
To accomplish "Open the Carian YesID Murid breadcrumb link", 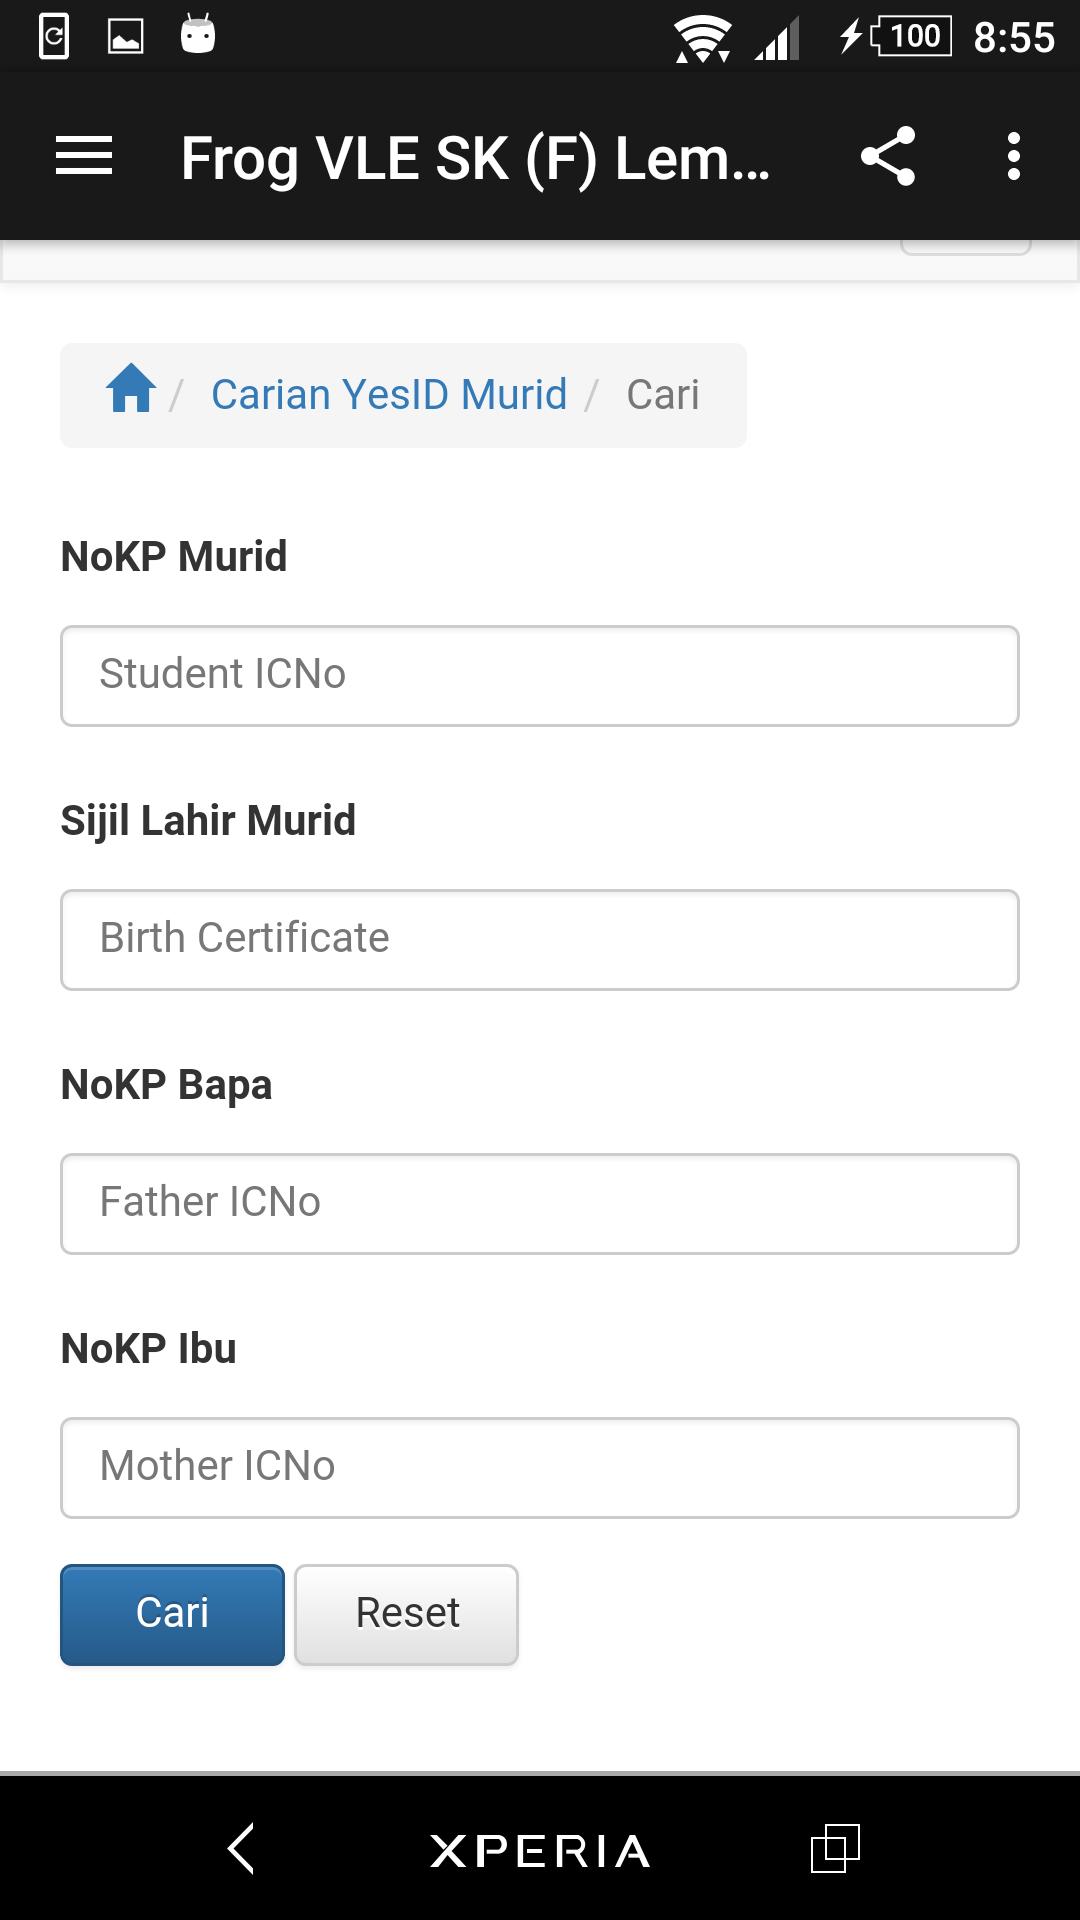I will tap(389, 394).
